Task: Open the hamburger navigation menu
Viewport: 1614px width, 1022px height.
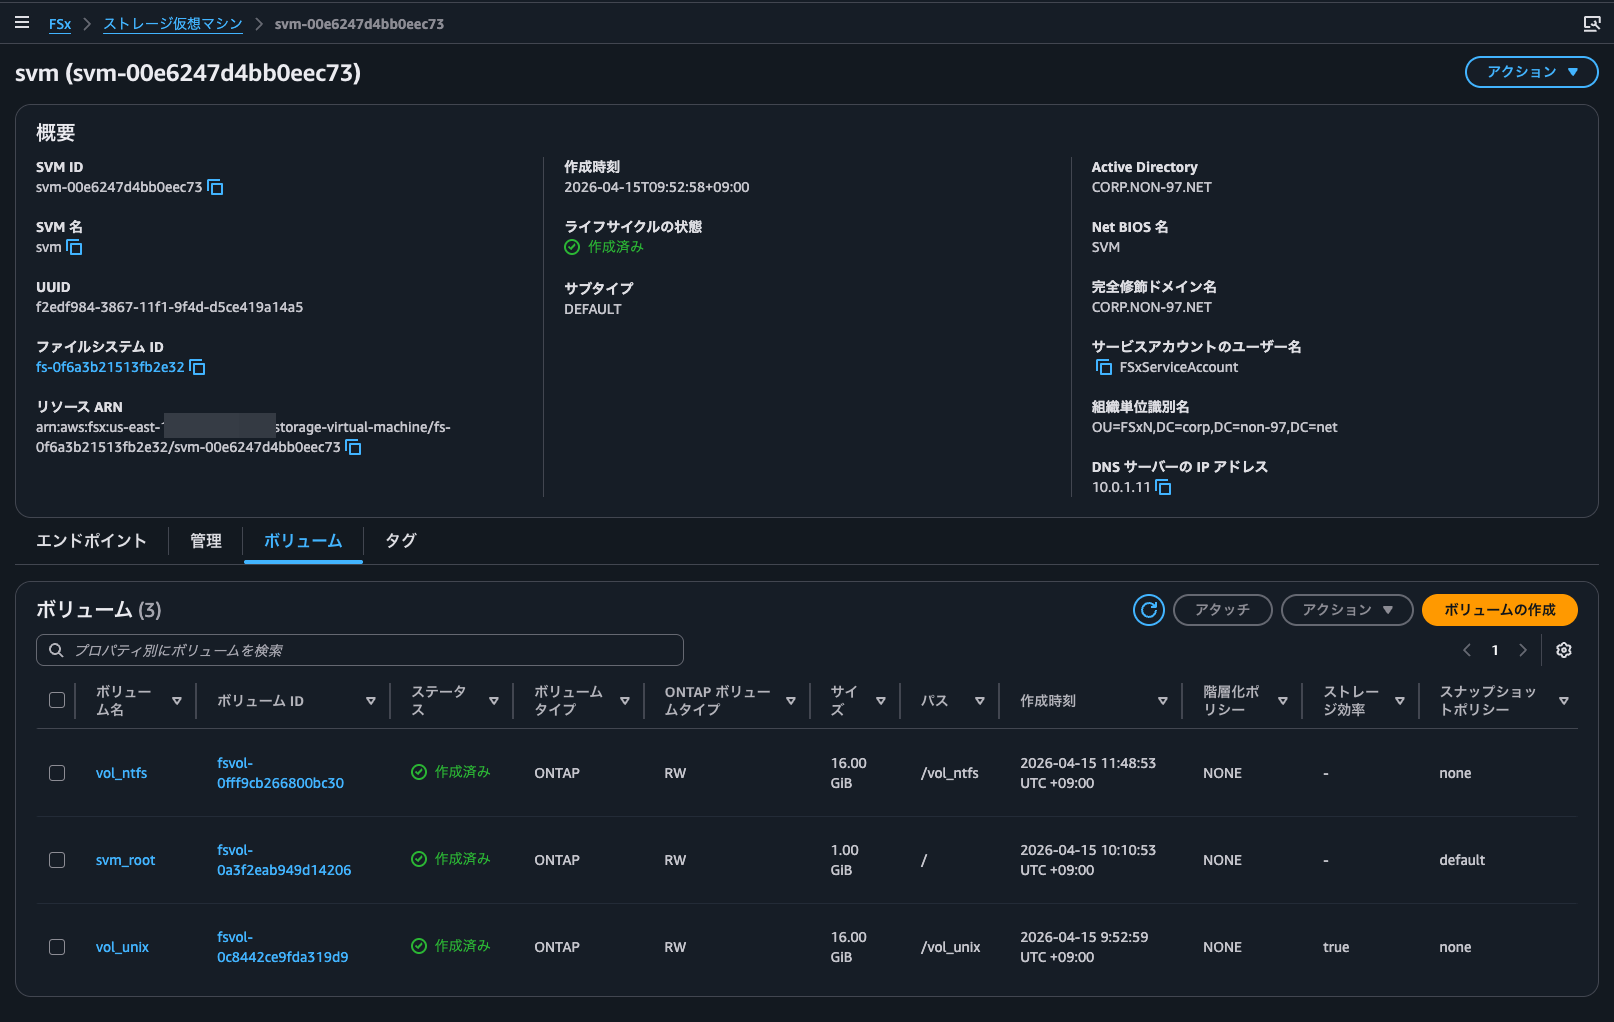Action: pyautogui.click(x=22, y=23)
